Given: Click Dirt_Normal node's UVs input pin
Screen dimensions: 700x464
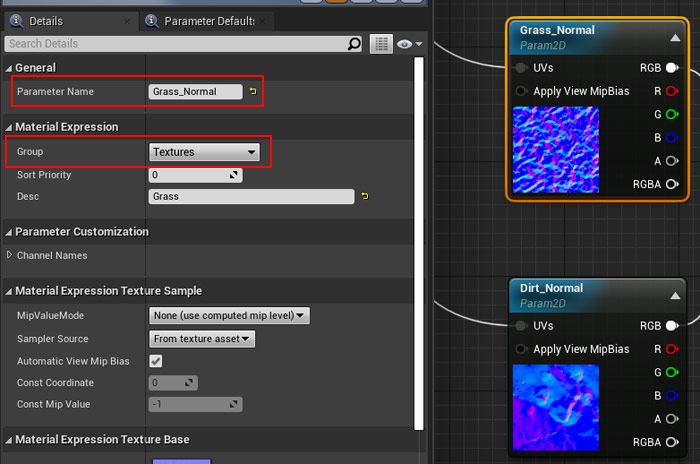Looking at the screenshot, I should [x=521, y=325].
